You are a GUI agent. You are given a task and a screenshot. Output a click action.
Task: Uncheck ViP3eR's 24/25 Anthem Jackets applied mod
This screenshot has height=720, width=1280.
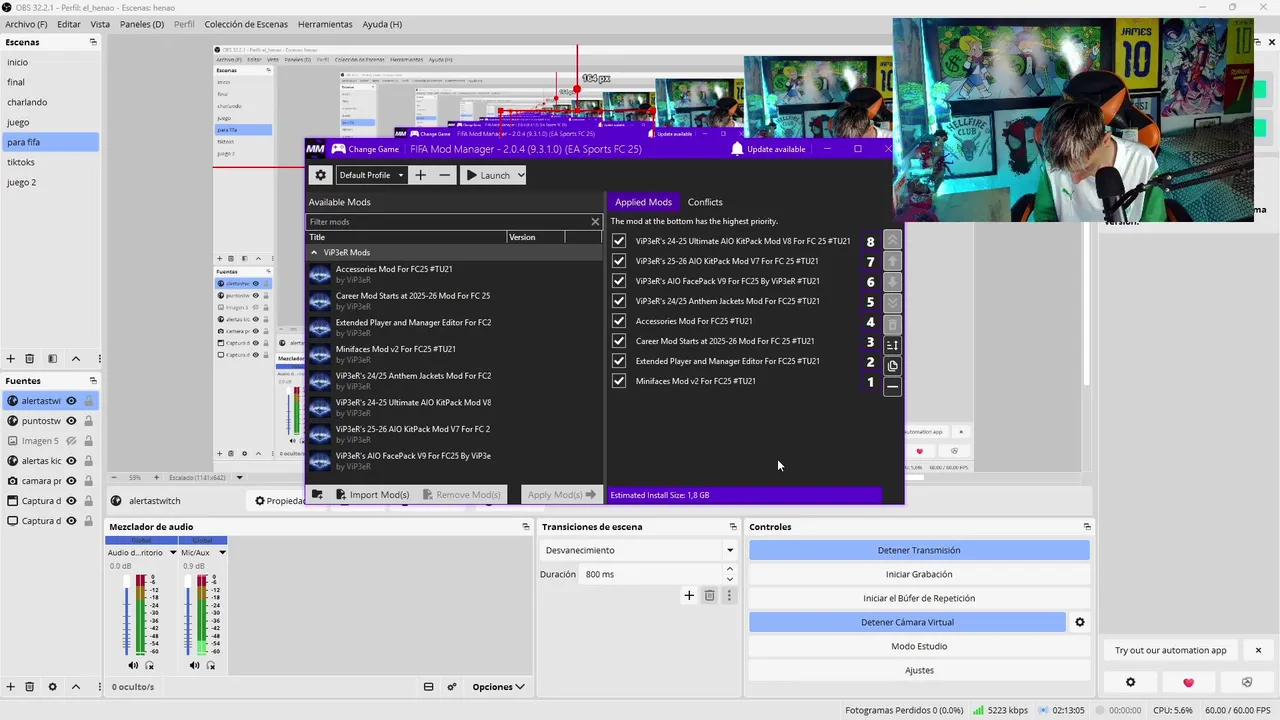619,301
